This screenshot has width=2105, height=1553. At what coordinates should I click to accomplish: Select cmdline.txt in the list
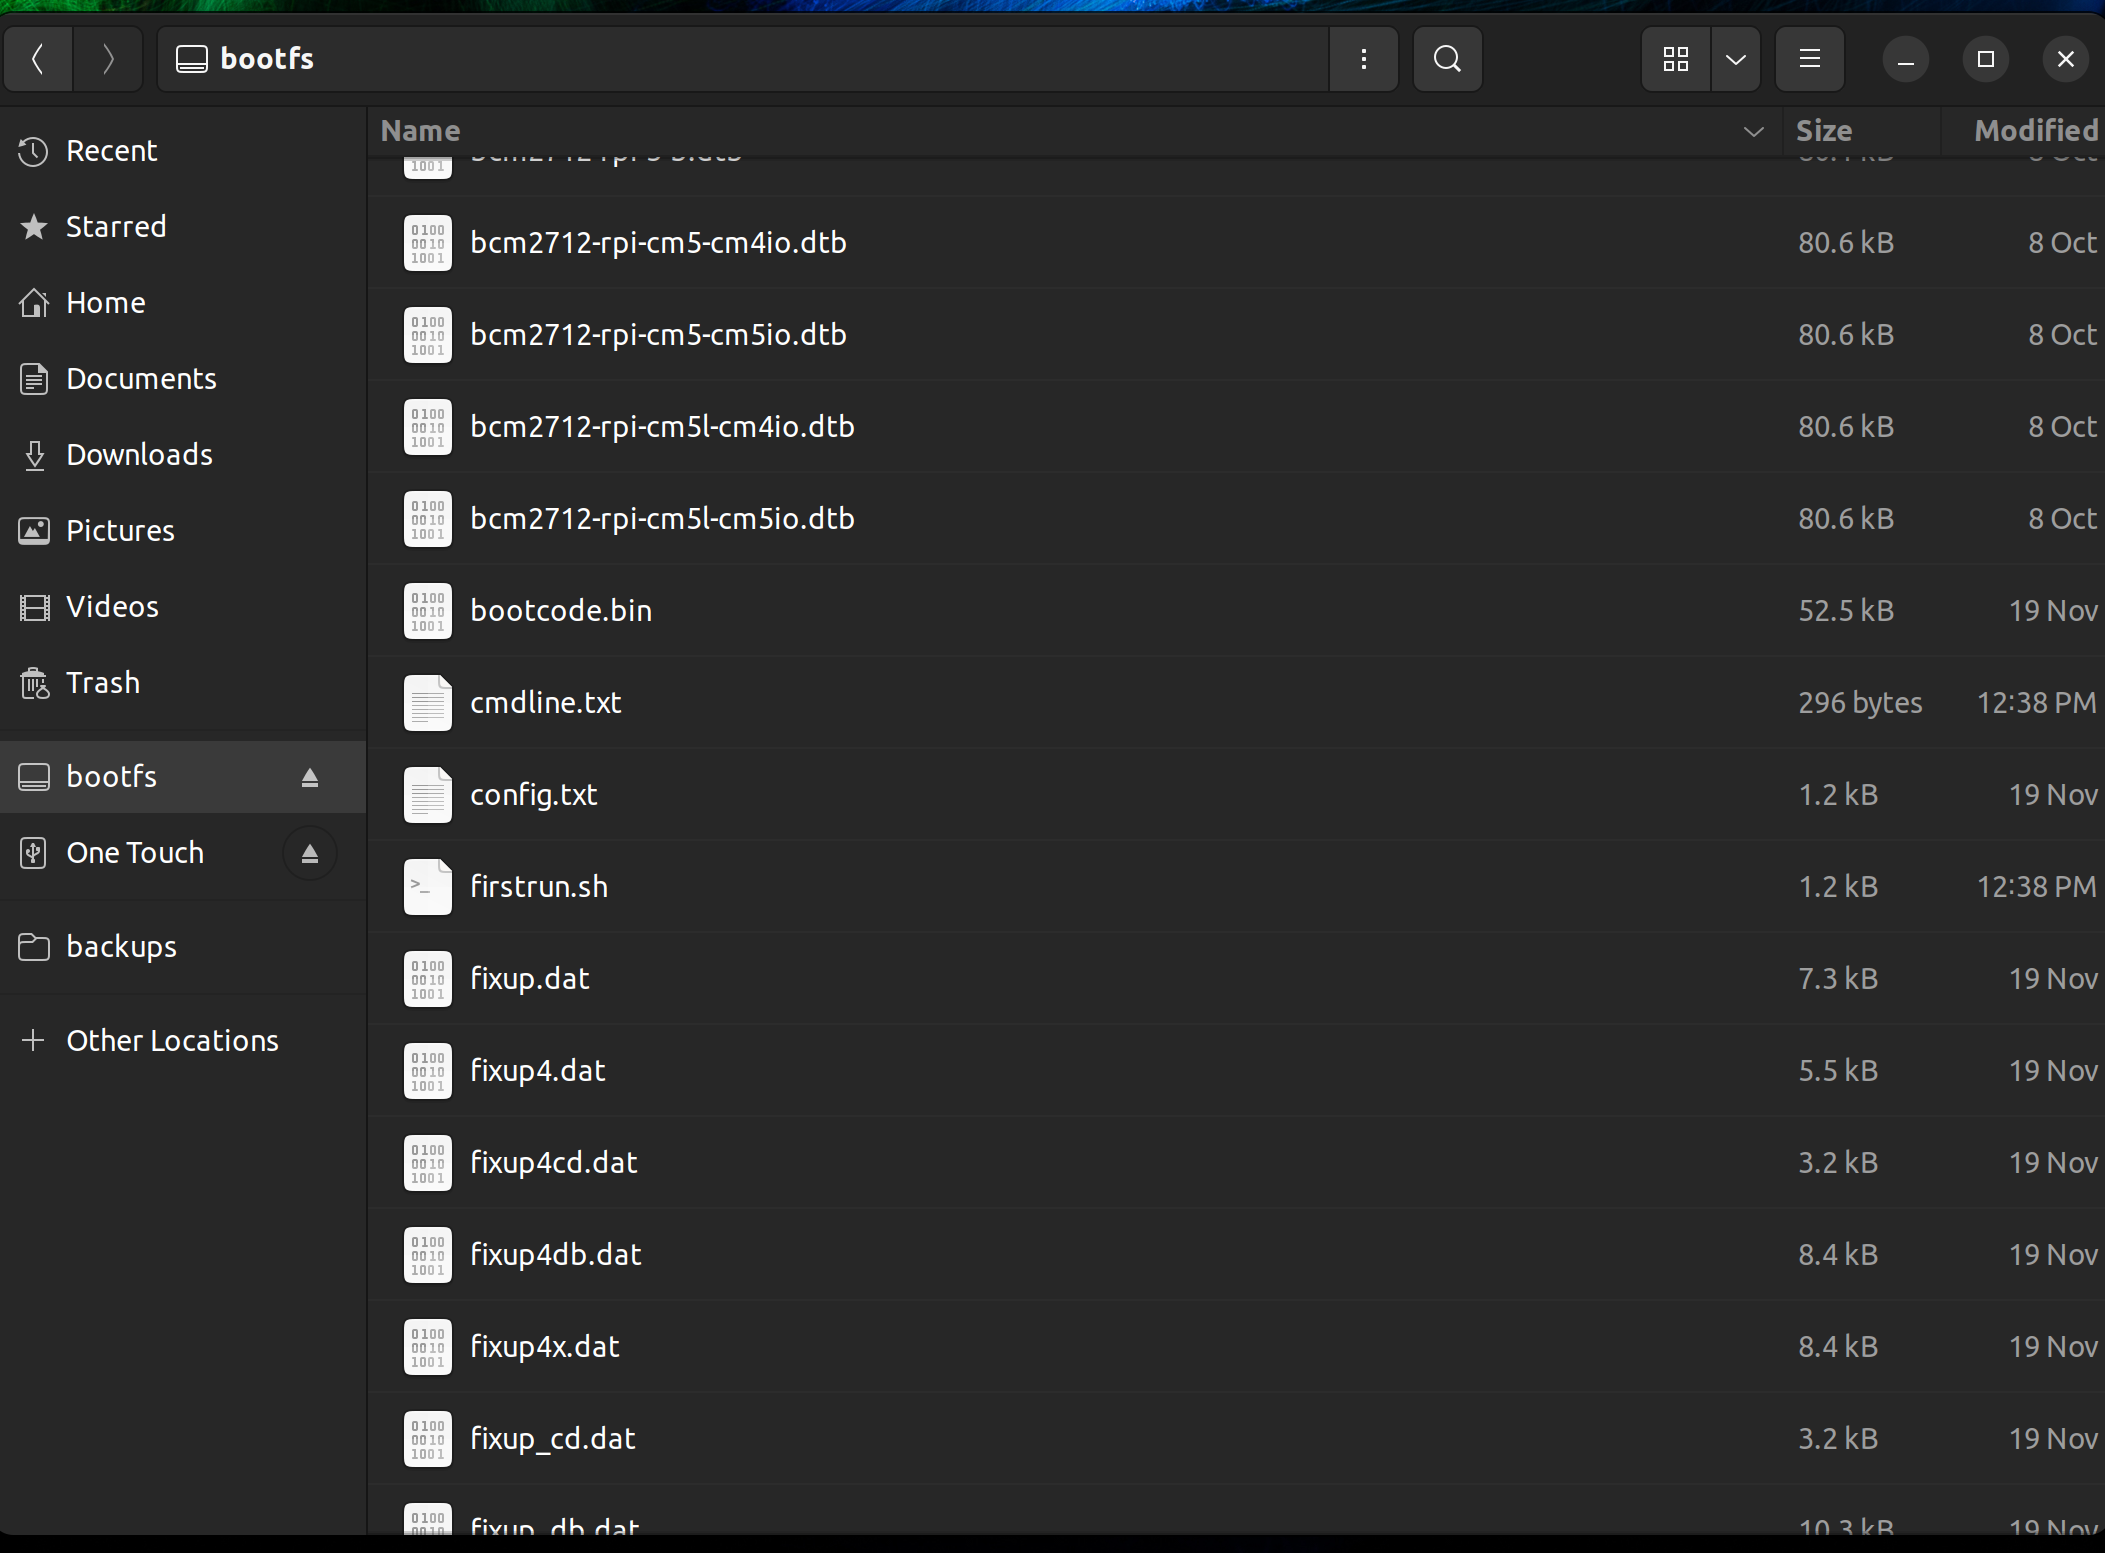[x=545, y=703]
